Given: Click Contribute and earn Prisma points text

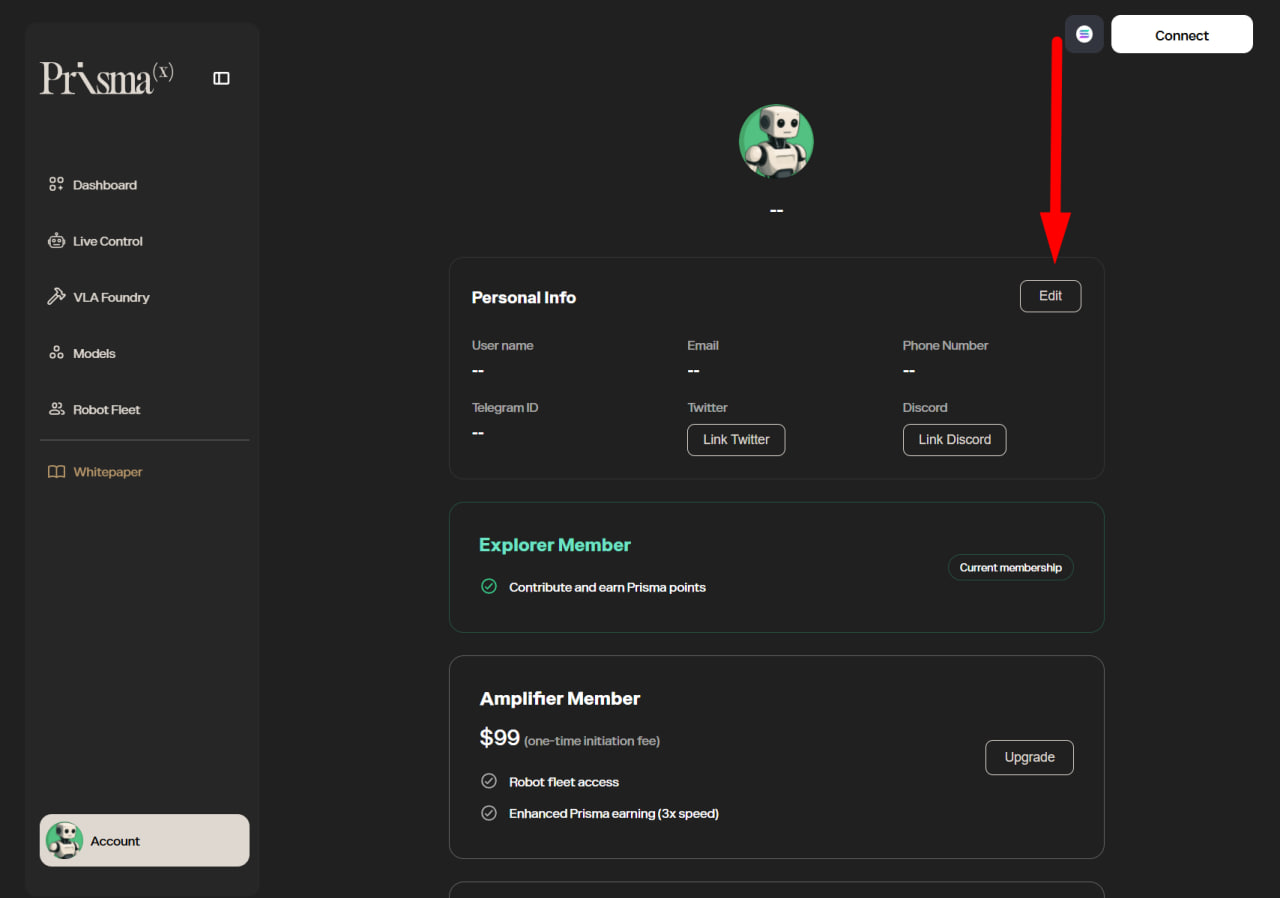Looking at the screenshot, I should click(x=607, y=587).
